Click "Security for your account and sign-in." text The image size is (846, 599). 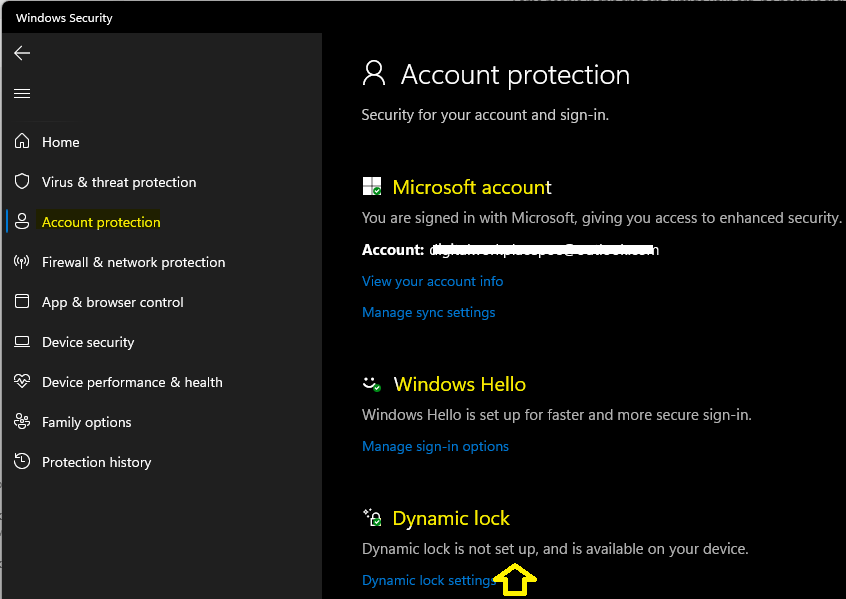485,115
